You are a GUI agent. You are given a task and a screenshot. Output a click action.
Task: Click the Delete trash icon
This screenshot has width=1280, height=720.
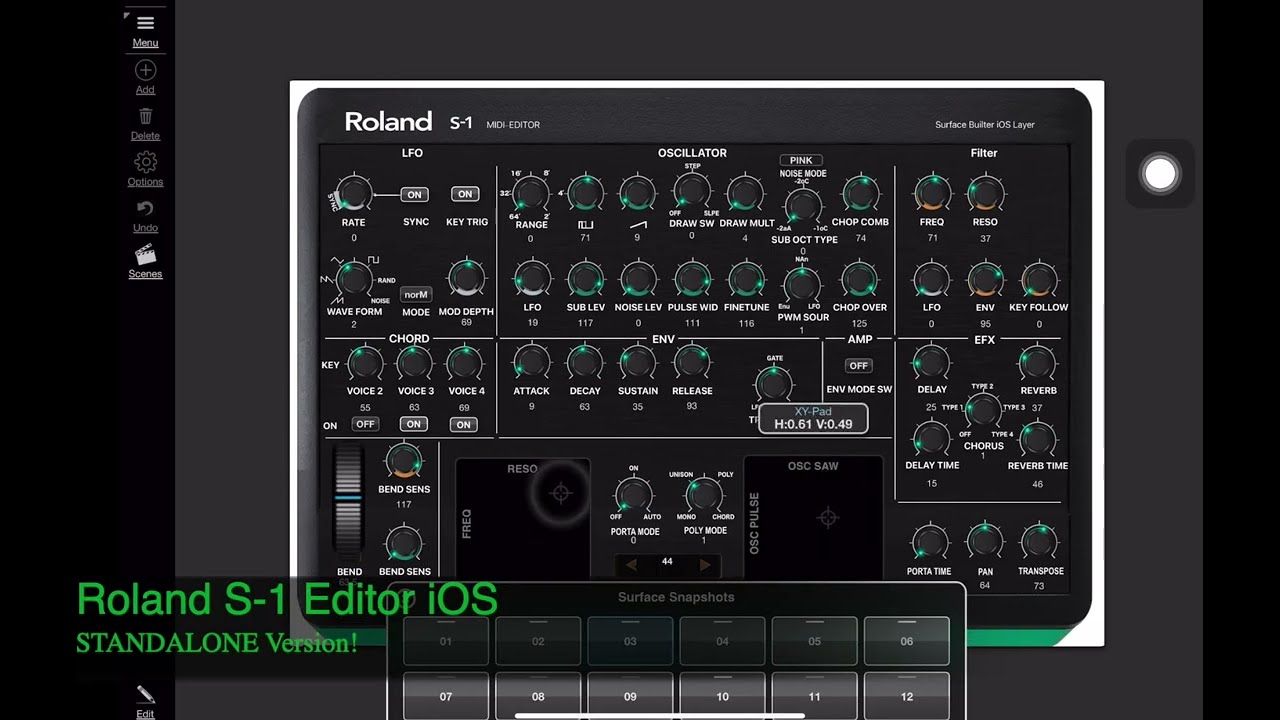(x=145, y=116)
